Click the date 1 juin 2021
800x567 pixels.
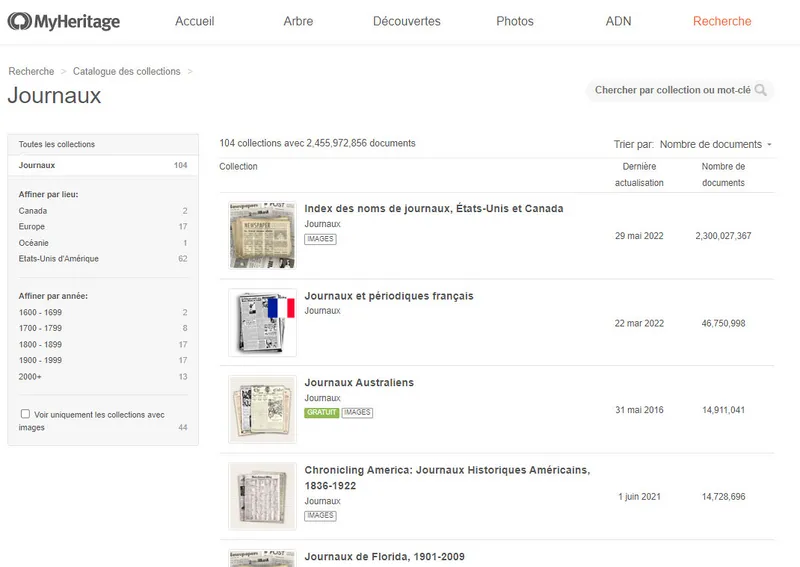click(x=639, y=497)
